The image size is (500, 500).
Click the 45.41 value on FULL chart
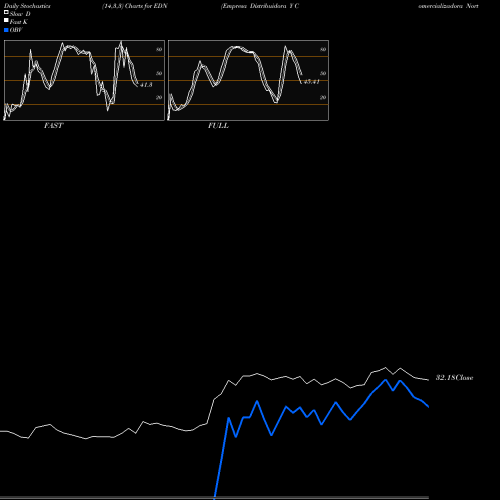click(x=312, y=82)
